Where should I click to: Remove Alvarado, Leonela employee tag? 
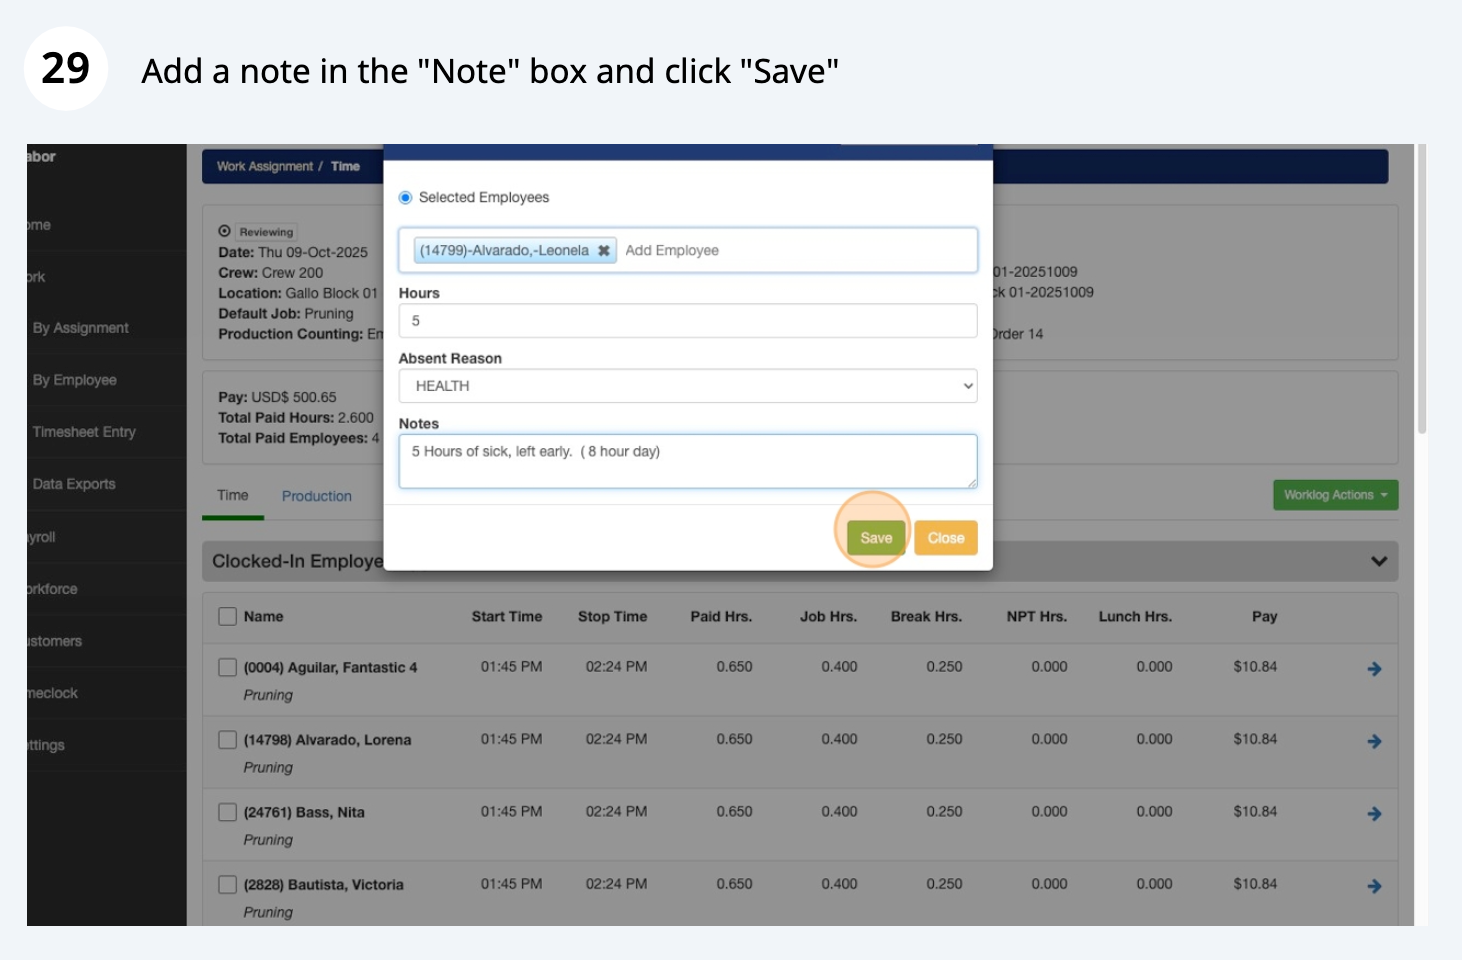604,251
